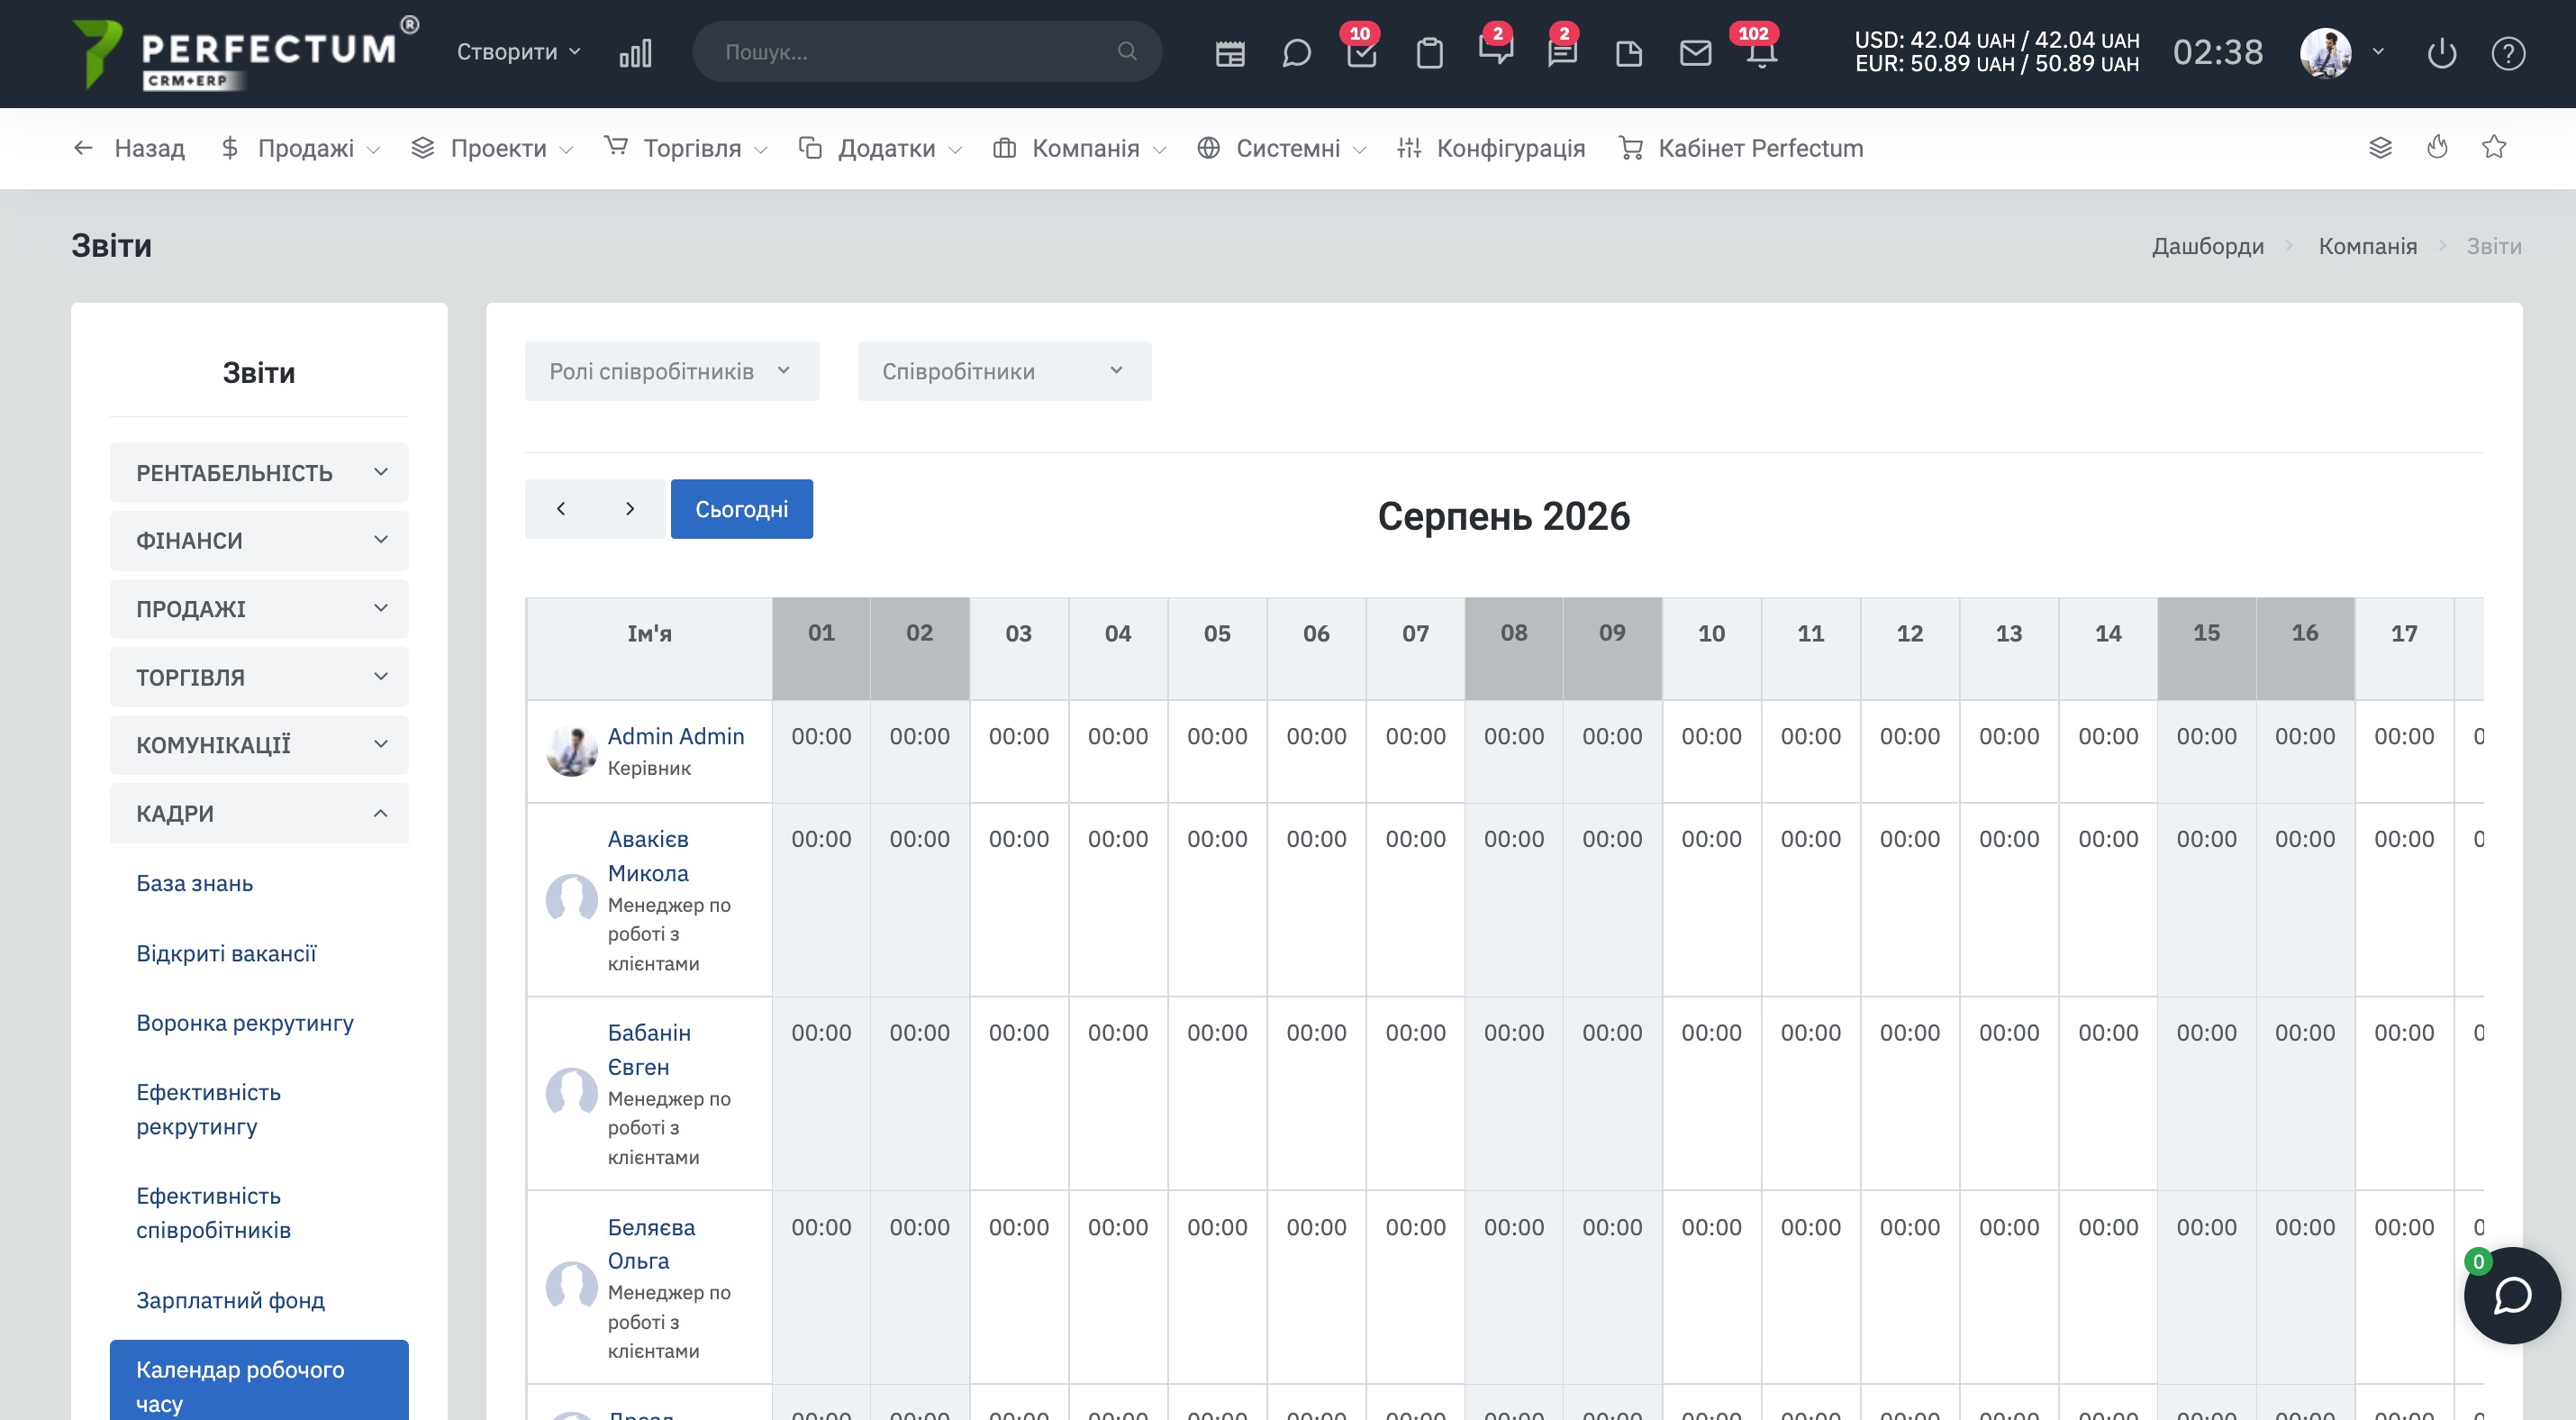Open База знань report link
Image resolution: width=2576 pixels, height=1420 pixels.
pyautogui.click(x=195, y=883)
